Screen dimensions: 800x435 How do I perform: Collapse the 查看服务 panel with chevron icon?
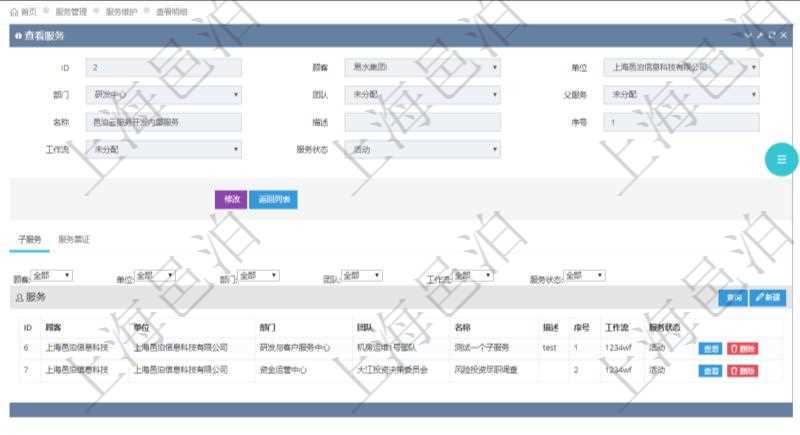click(748, 35)
